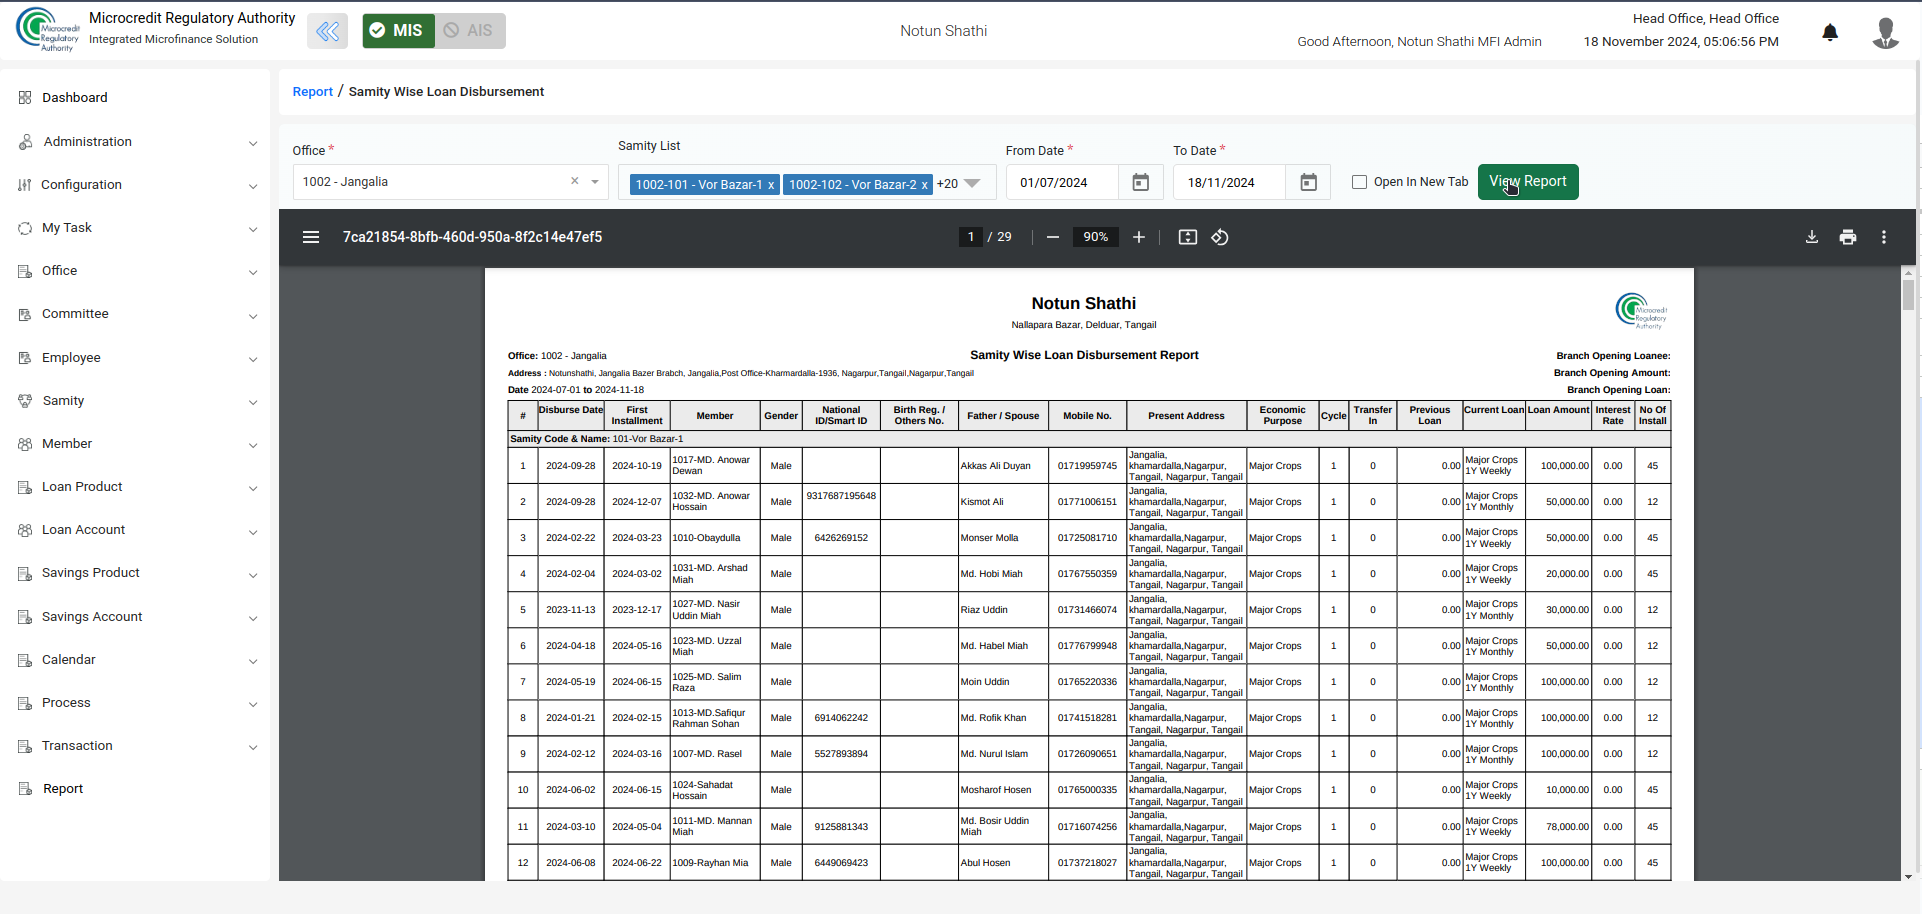The image size is (1922, 914).
Task: Open PDF viewer more actions menu
Action: click(1884, 237)
